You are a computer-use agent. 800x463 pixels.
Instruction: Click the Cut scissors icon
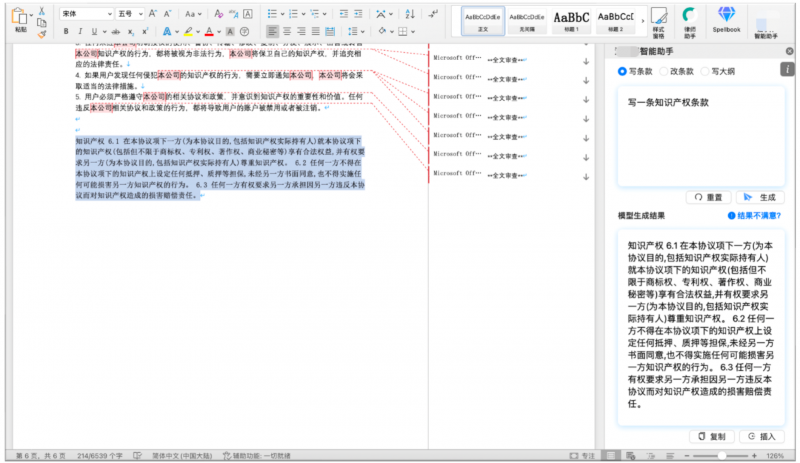[42, 11]
